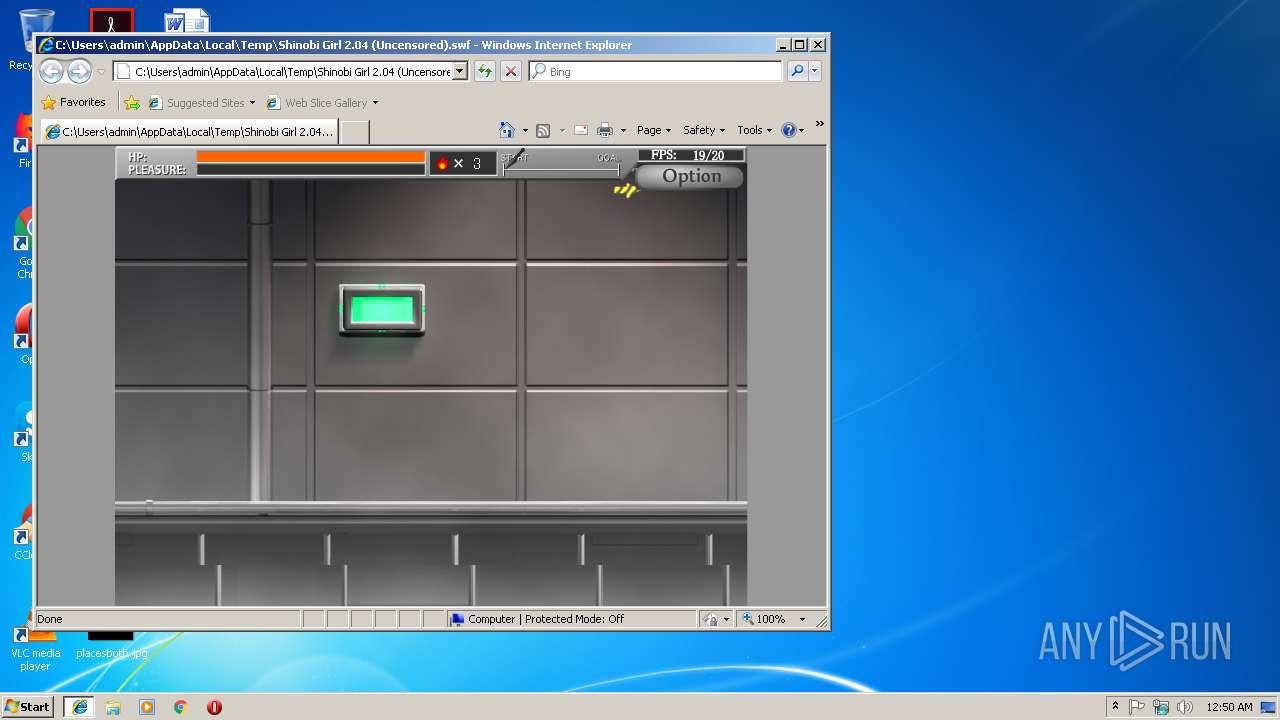
Task: Show hidden tray icons arrow
Action: 1115,706
